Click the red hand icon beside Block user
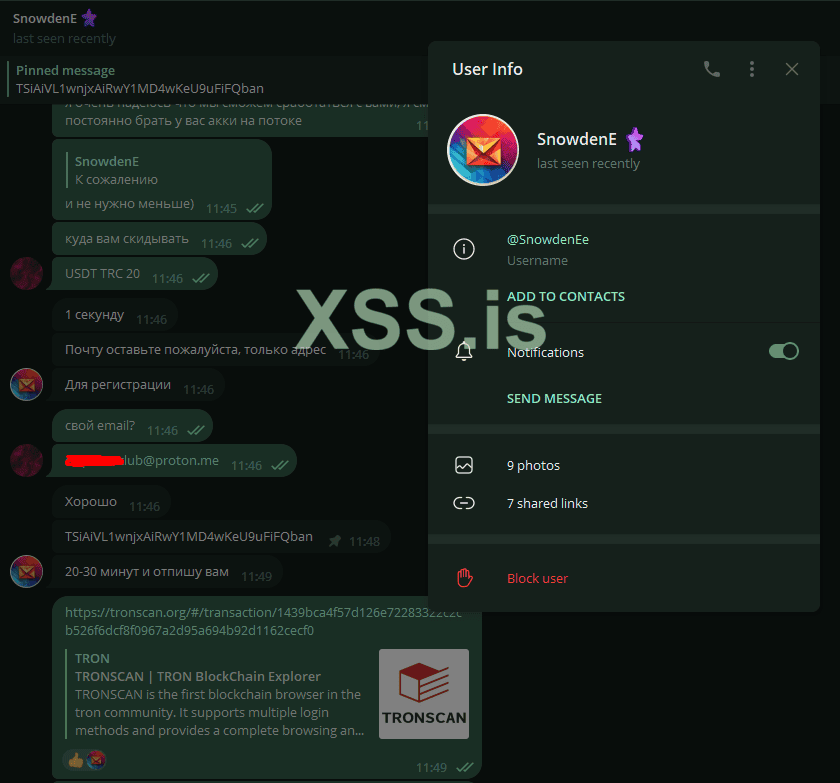The image size is (840, 783). [x=464, y=577]
